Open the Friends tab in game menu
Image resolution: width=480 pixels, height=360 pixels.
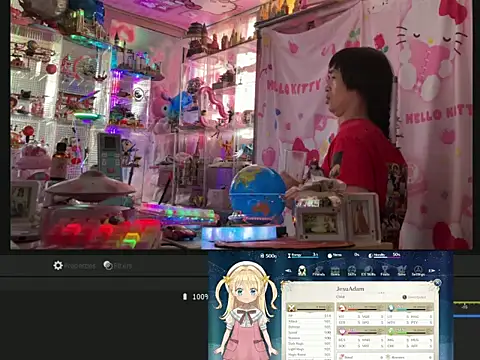(x=318, y=271)
